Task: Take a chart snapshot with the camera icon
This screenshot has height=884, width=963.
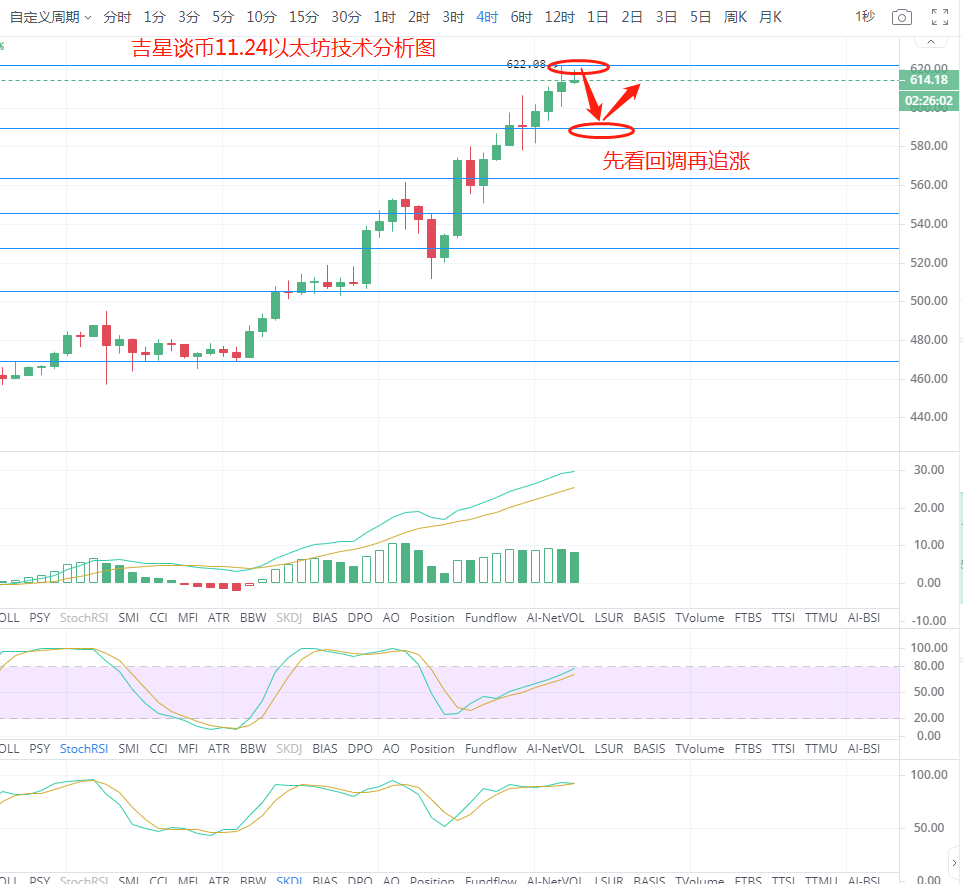Action: pyautogui.click(x=901, y=17)
